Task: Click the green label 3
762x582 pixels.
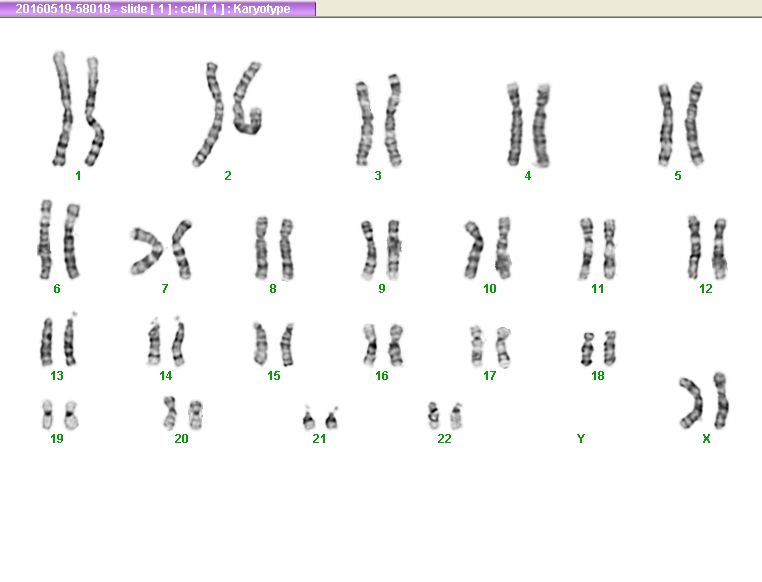Action: pyautogui.click(x=378, y=176)
